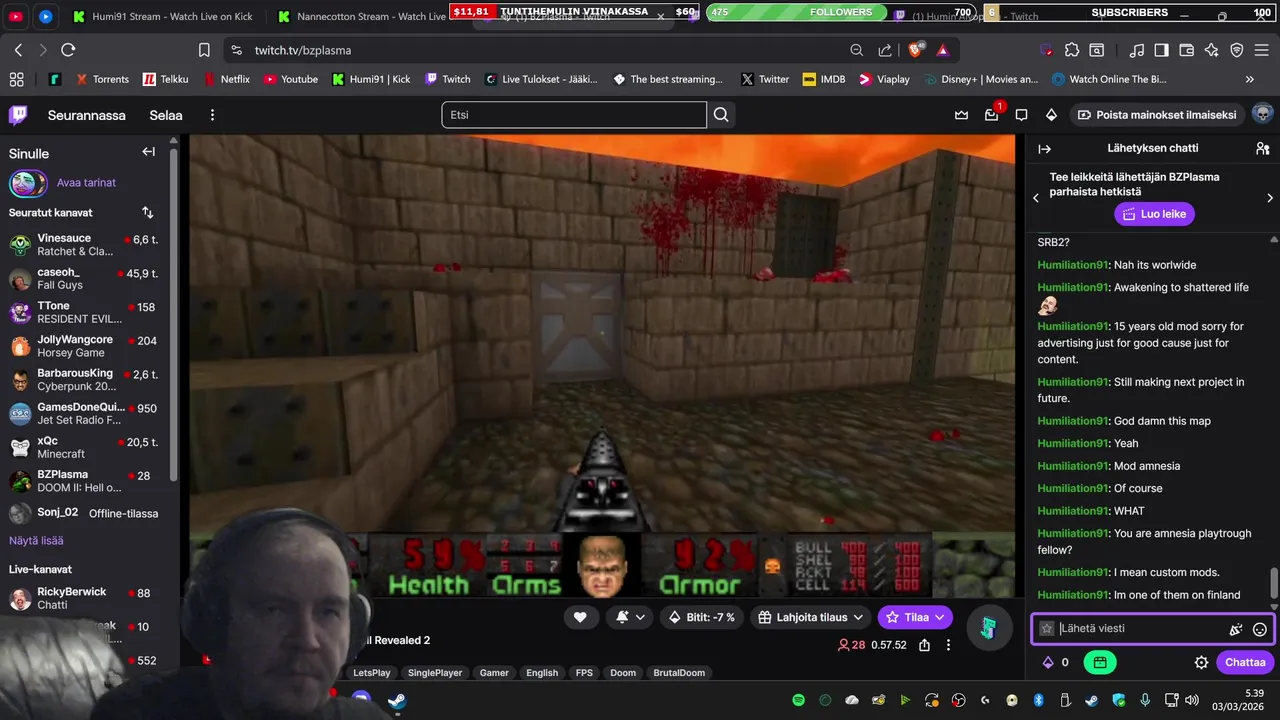1280x720 pixels.
Task: Collapse the left Sinulle sidebar
Action: point(148,152)
